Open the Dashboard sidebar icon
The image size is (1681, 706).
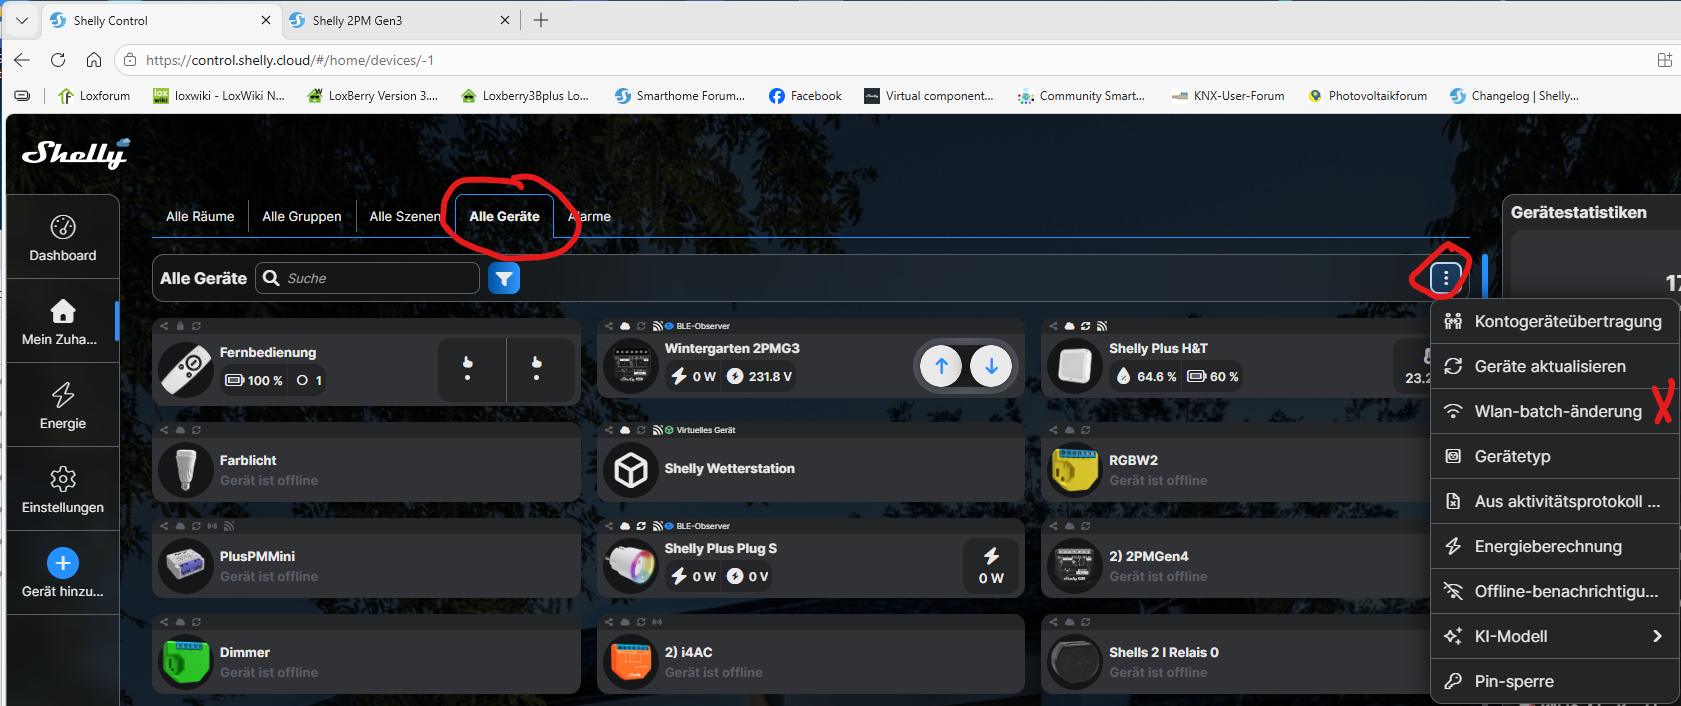tap(63, 227)
